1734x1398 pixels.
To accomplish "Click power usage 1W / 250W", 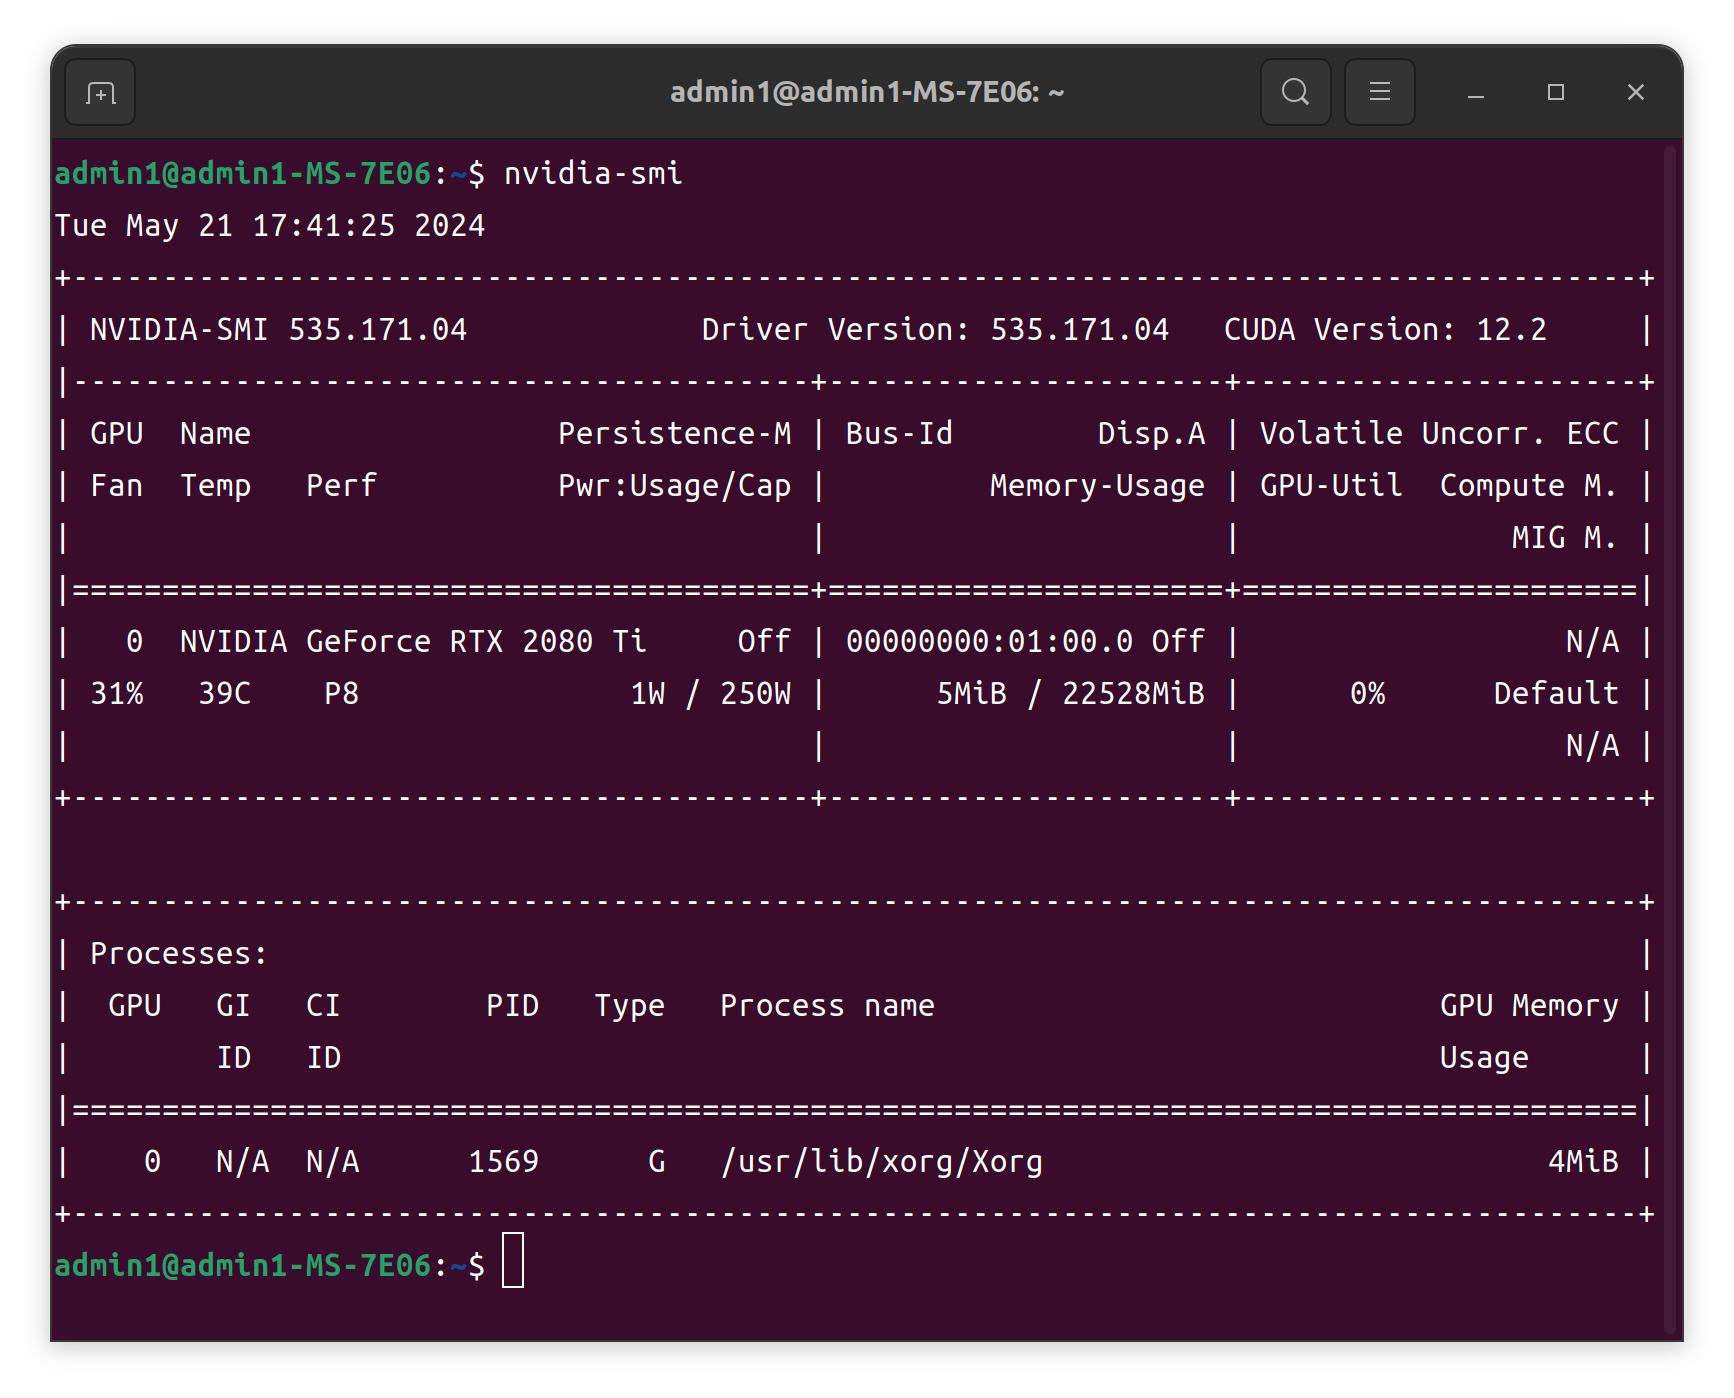I will [x=711, y=694].
